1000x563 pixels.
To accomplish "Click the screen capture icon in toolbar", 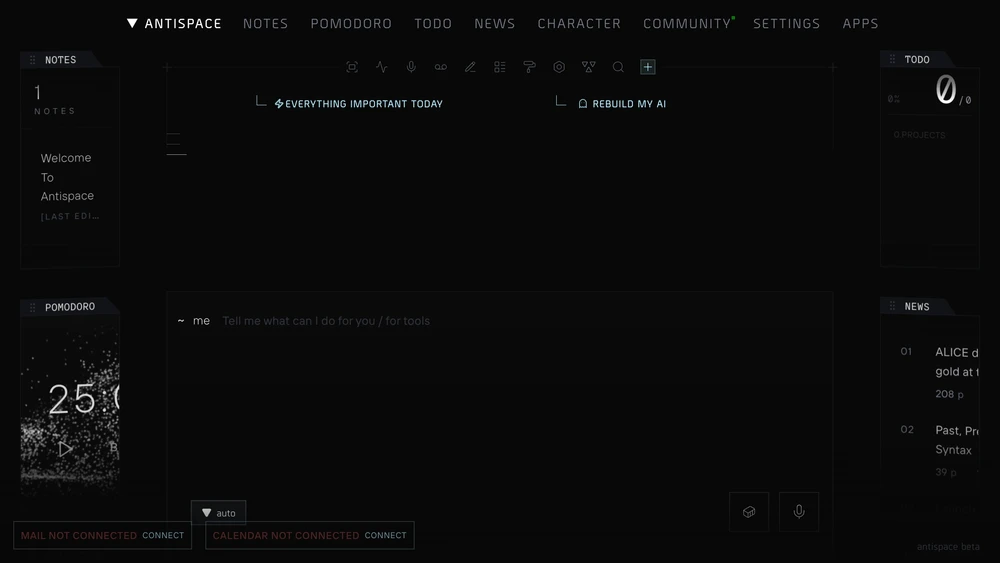I will (x=352, y=67).
